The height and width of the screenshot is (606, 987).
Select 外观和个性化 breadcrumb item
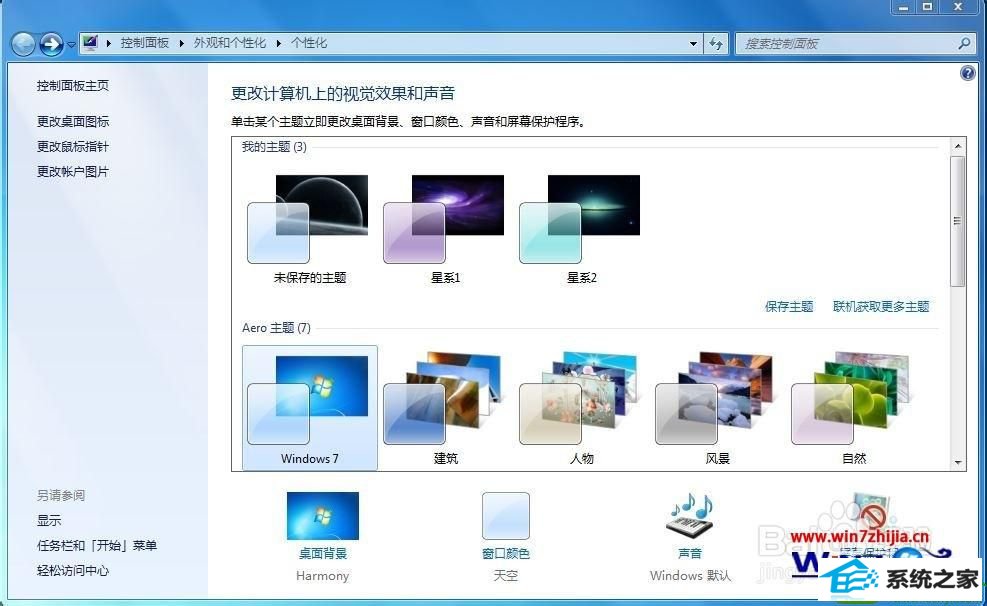click(230, 43)
